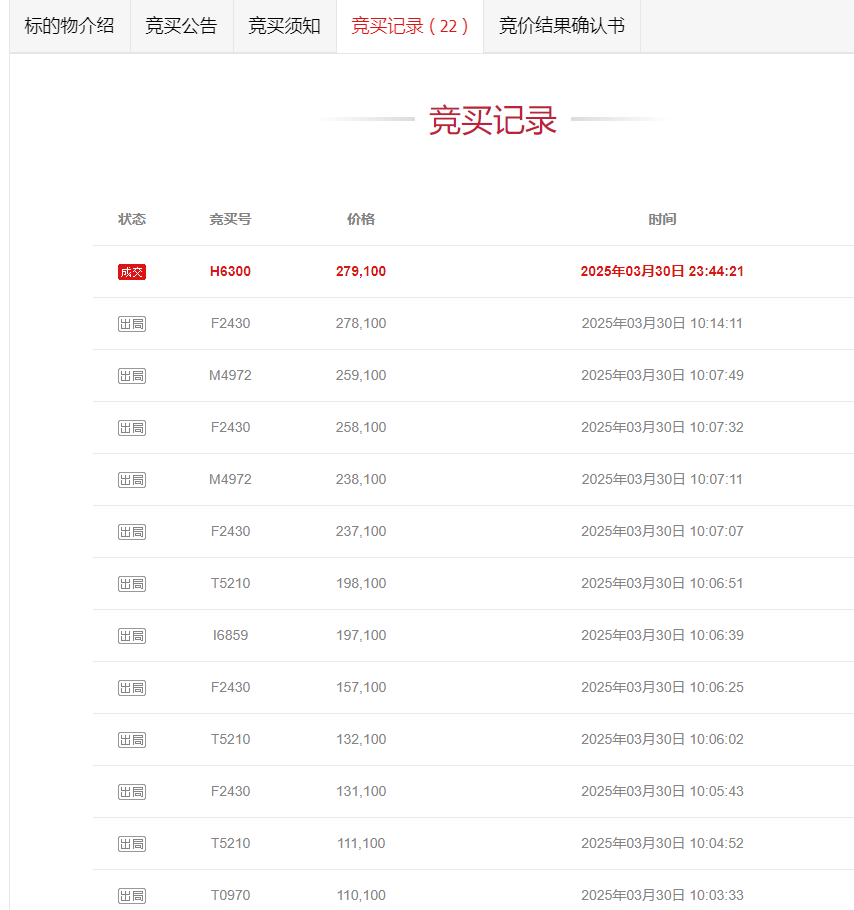
Task: Click bidder T5210 in the 111,100 row
Action: [x=230, y=843]
